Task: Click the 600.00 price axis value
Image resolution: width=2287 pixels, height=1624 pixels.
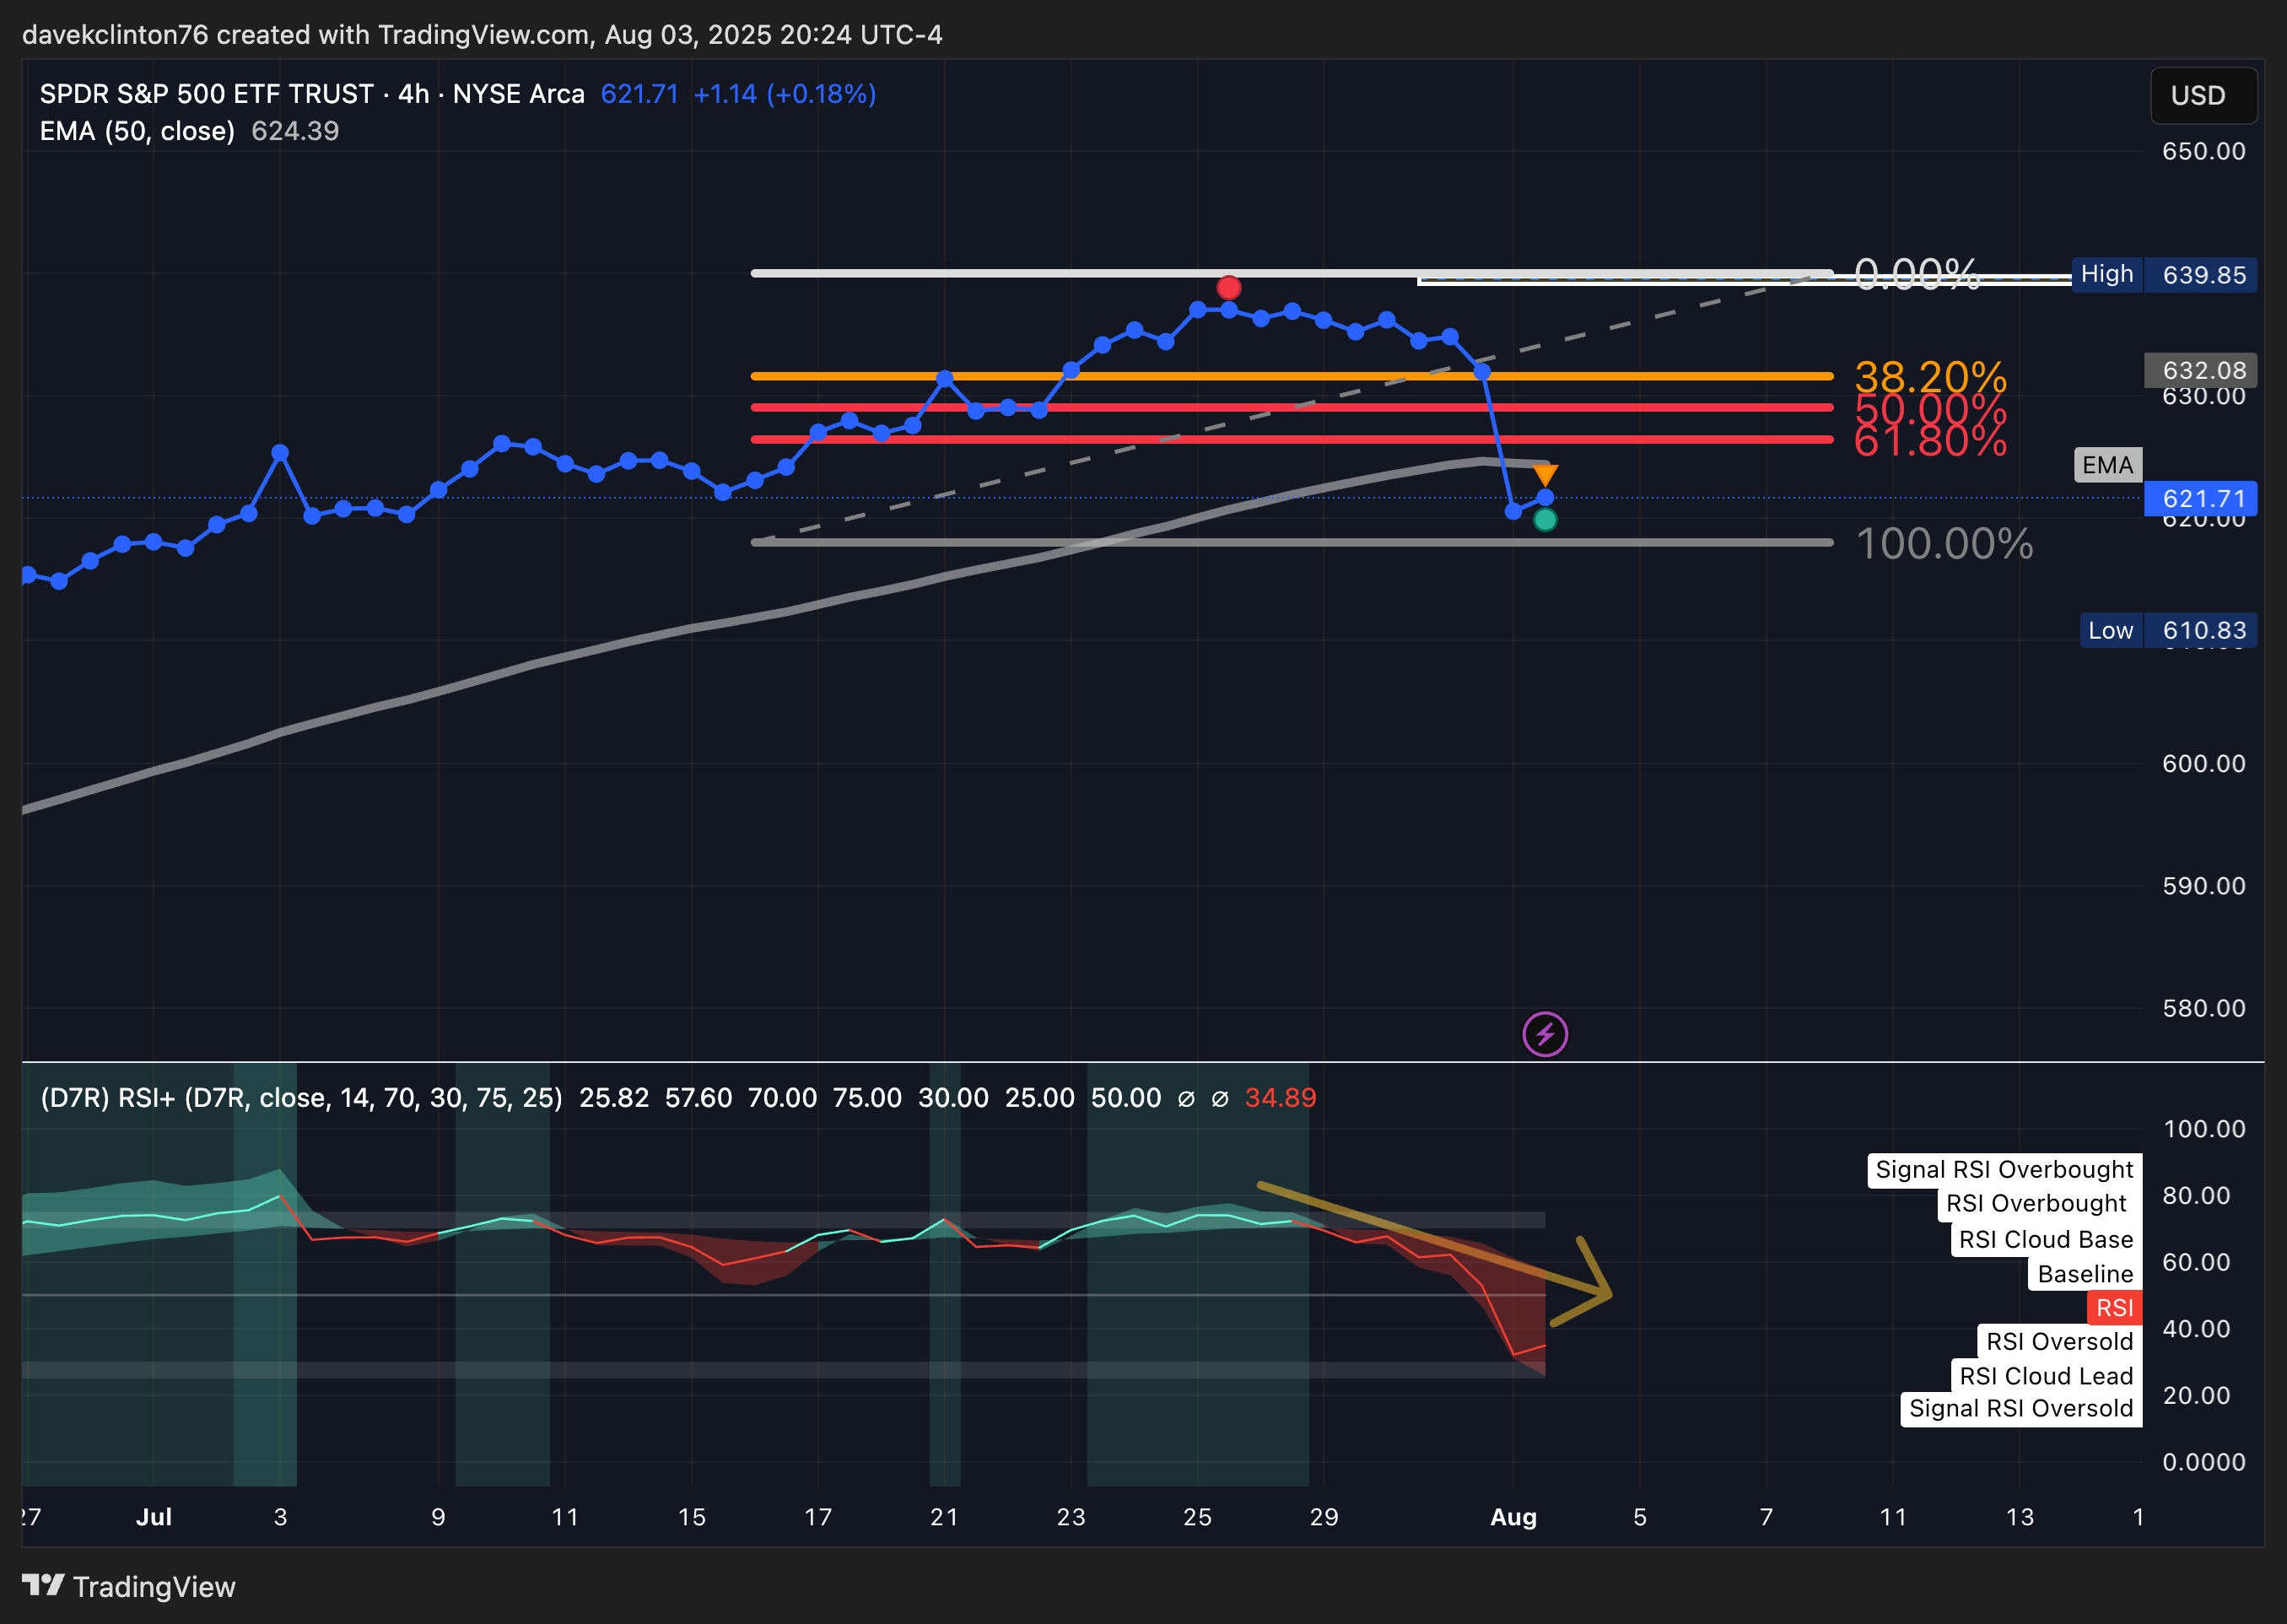Action: [x=2203, y=763]
